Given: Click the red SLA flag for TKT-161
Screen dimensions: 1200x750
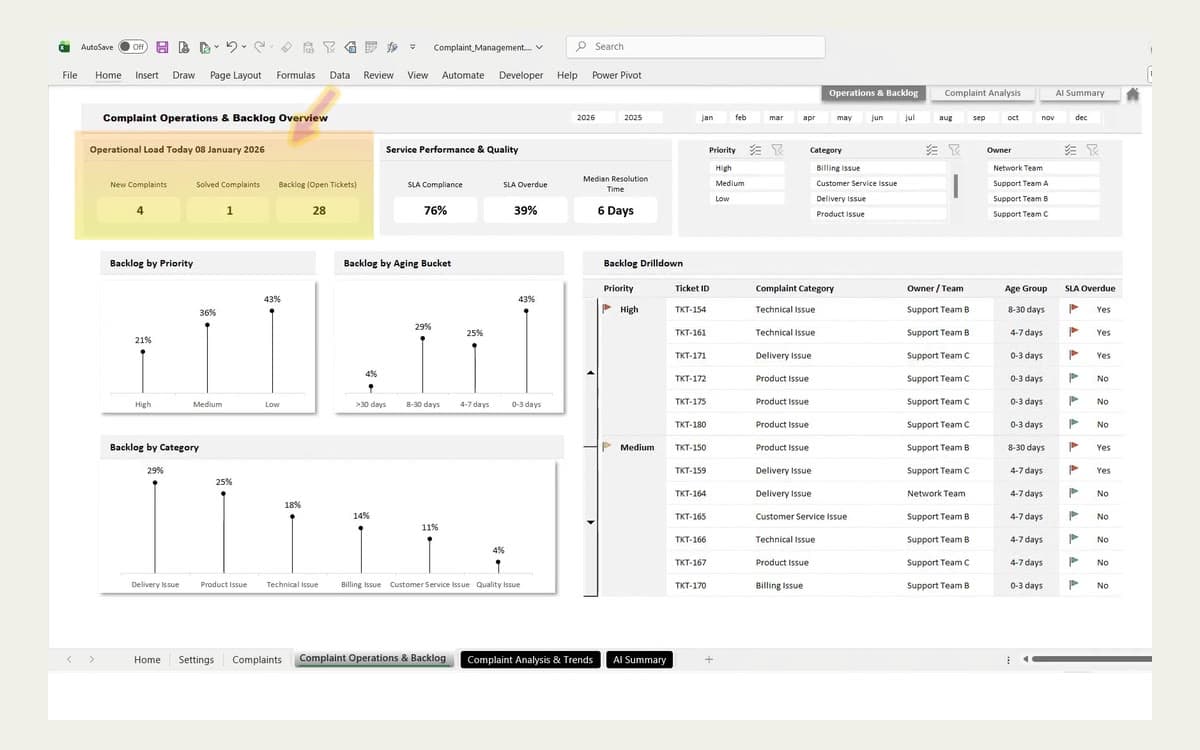Looking at the screenshot, I should click(x=1074, y=332).
